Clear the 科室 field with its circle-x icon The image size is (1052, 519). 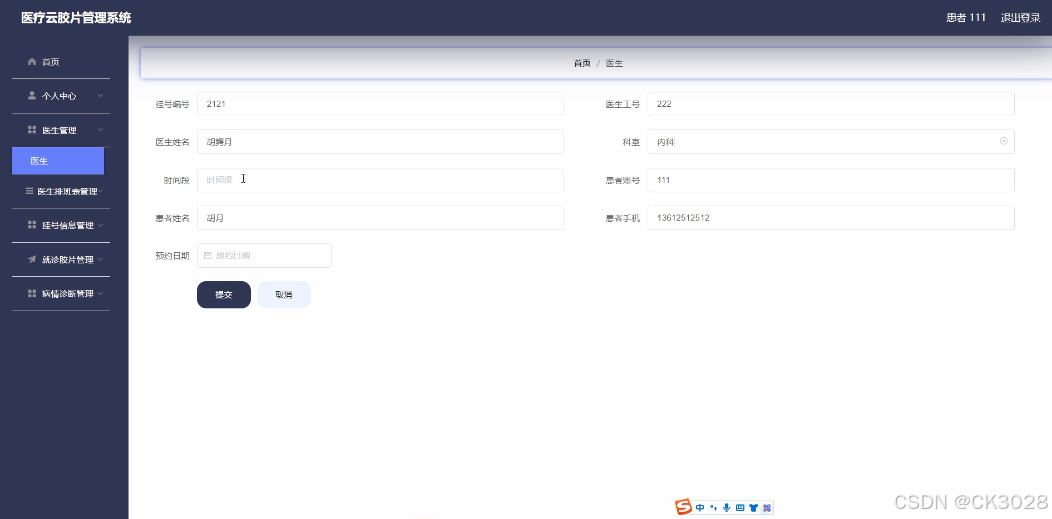(x=1004, y=141)
